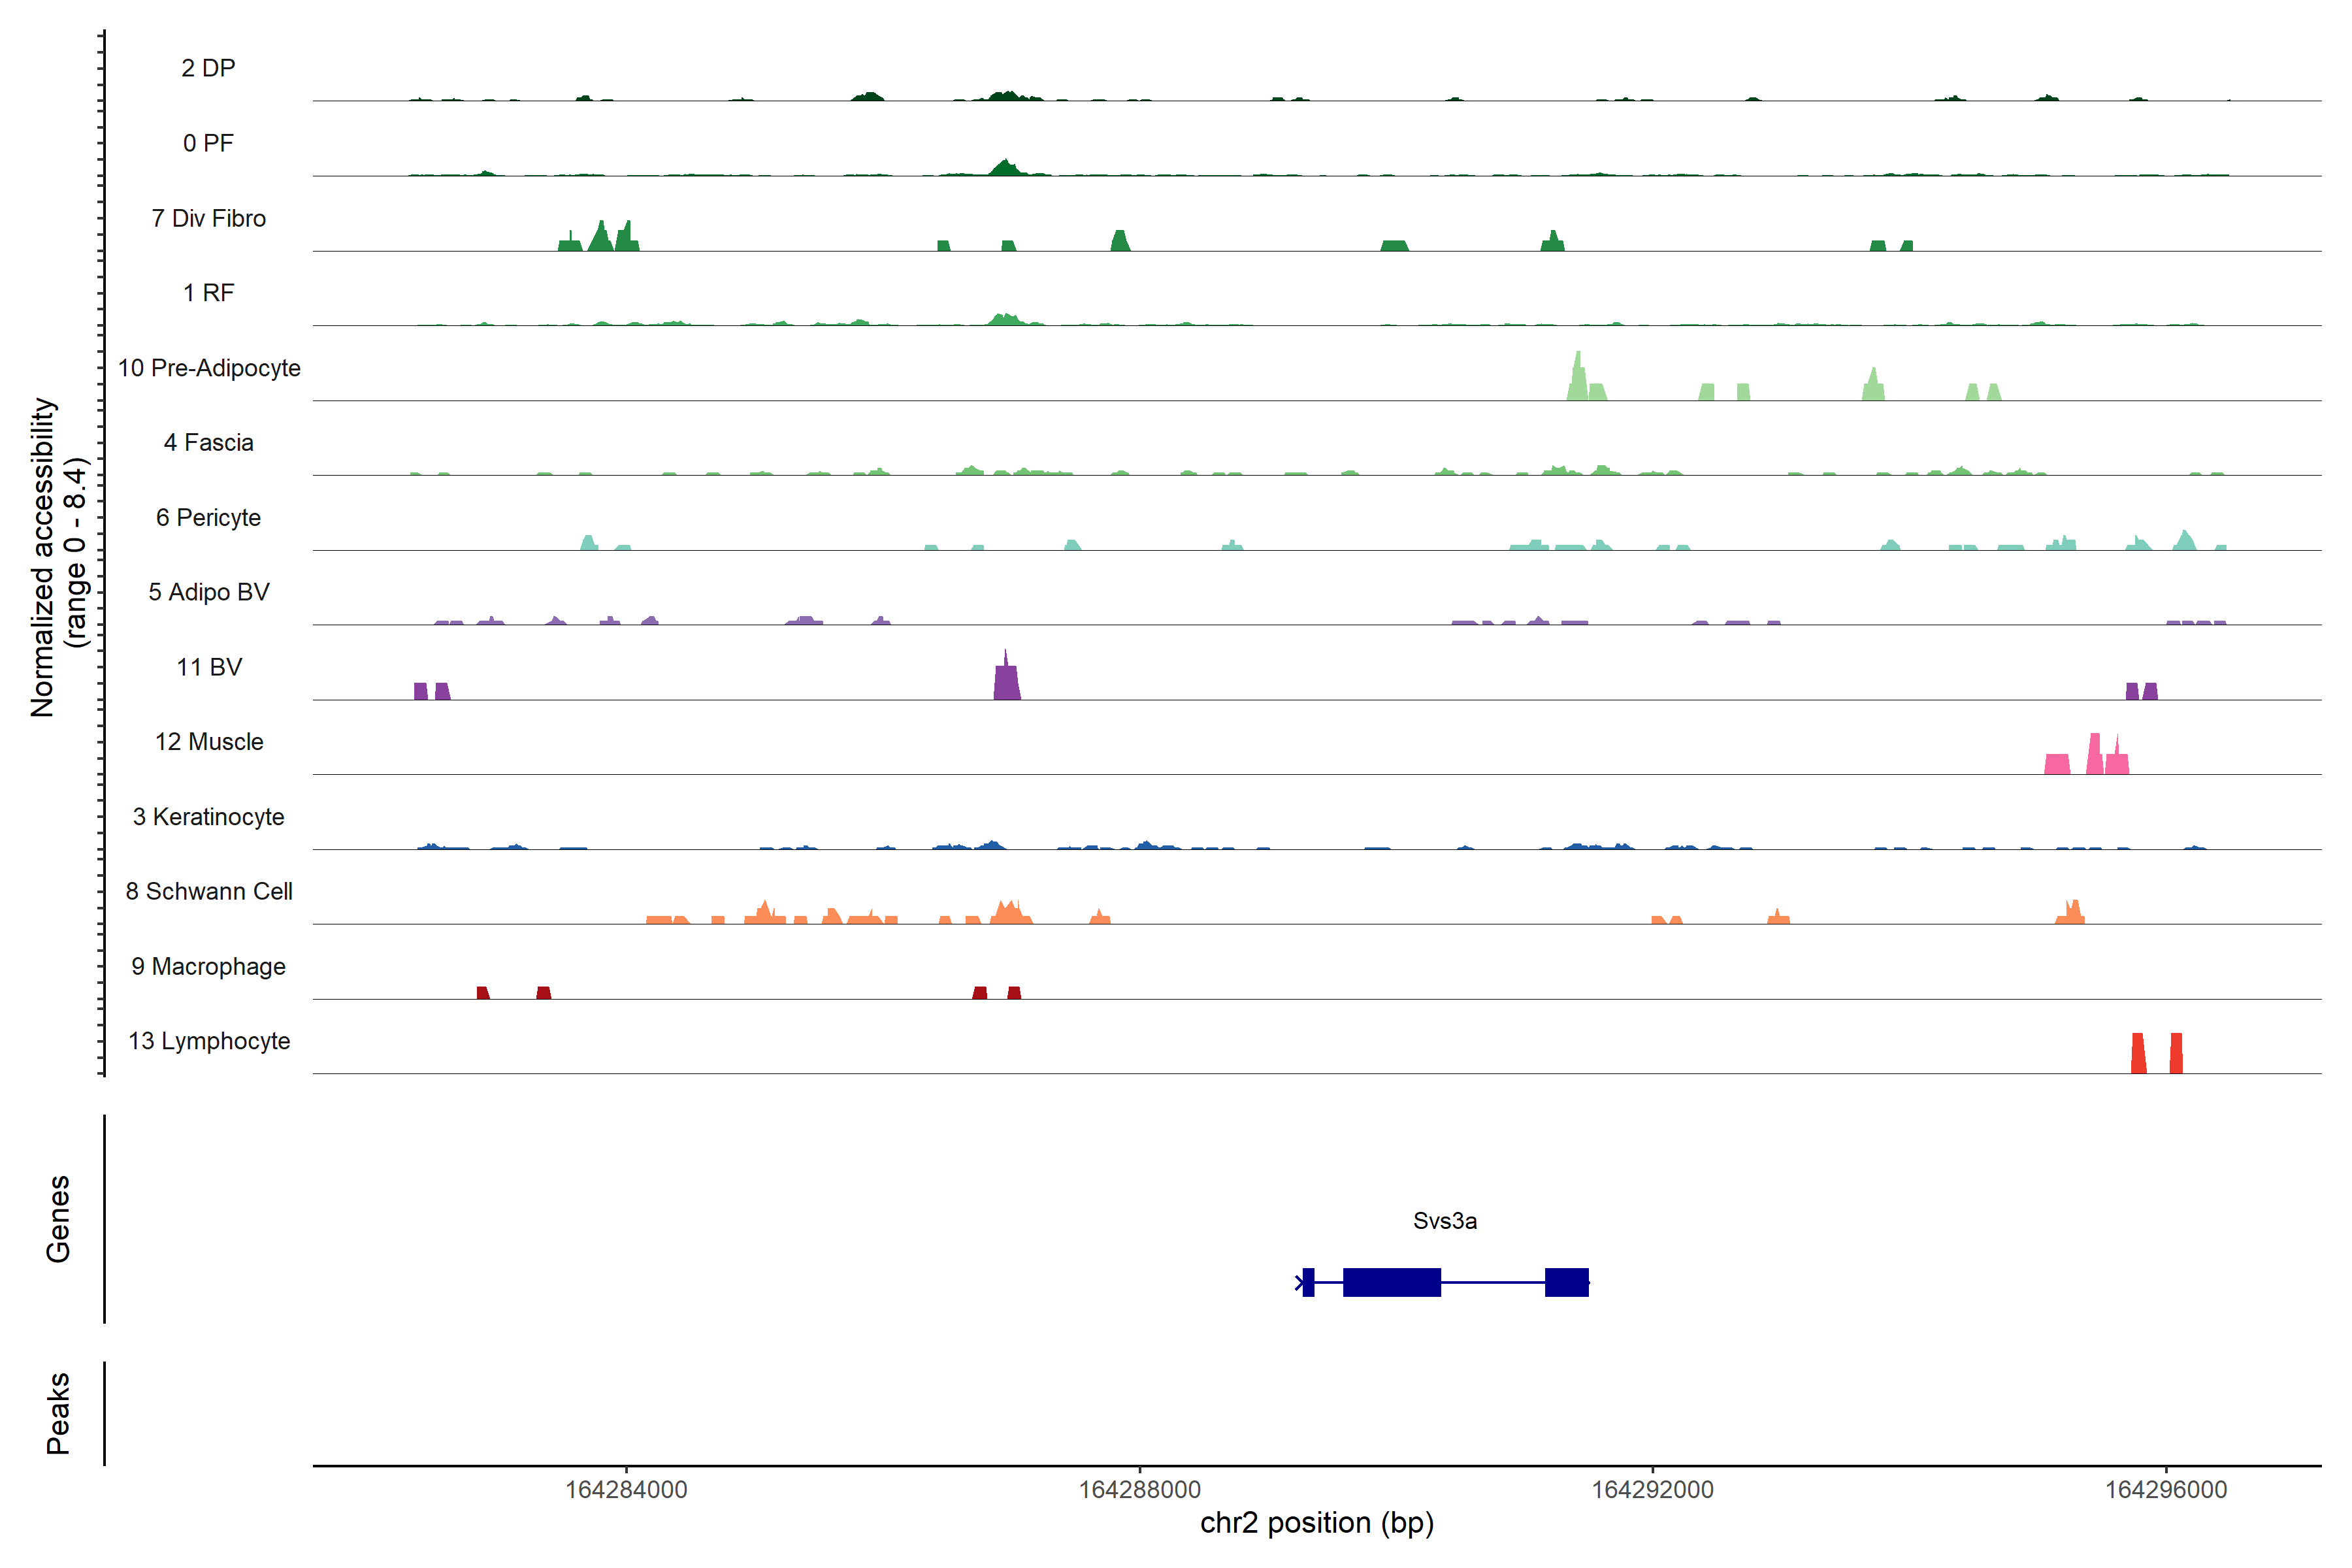The width and height of the screenshot is (2352, 1568).
Task: Click the pink 12 Muscle peak cluster
Action: 2094,758
